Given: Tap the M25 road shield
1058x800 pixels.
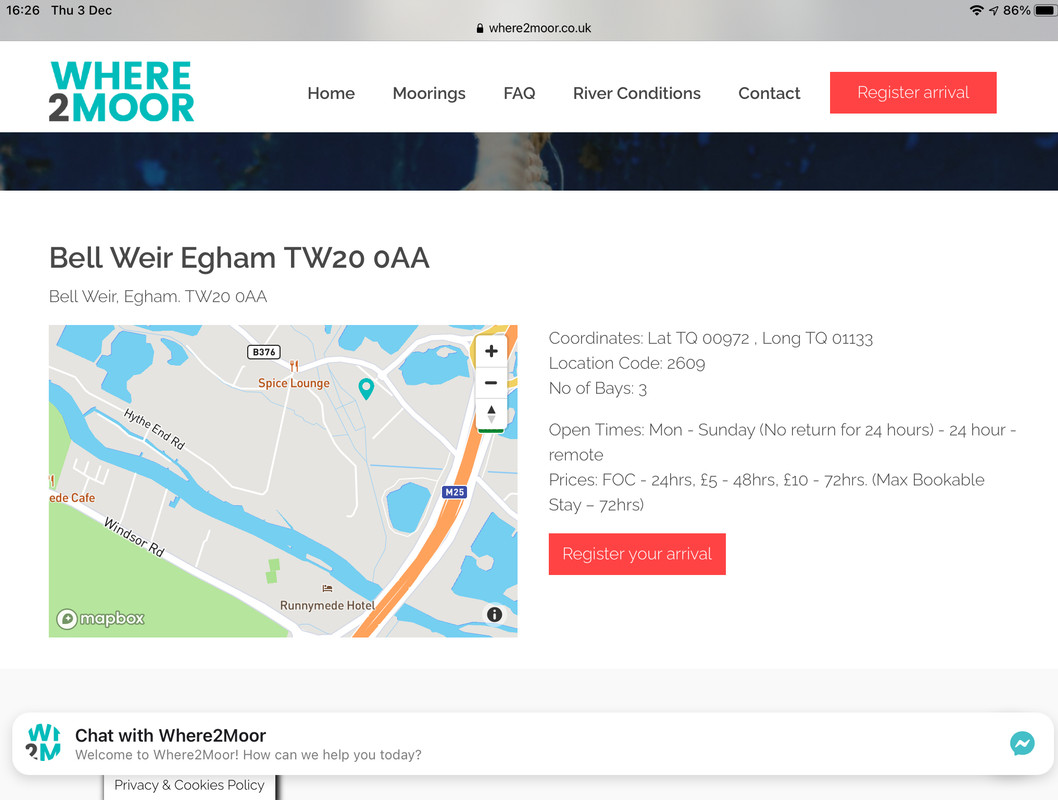Looking at the screenshot, I should pos(455,492).
